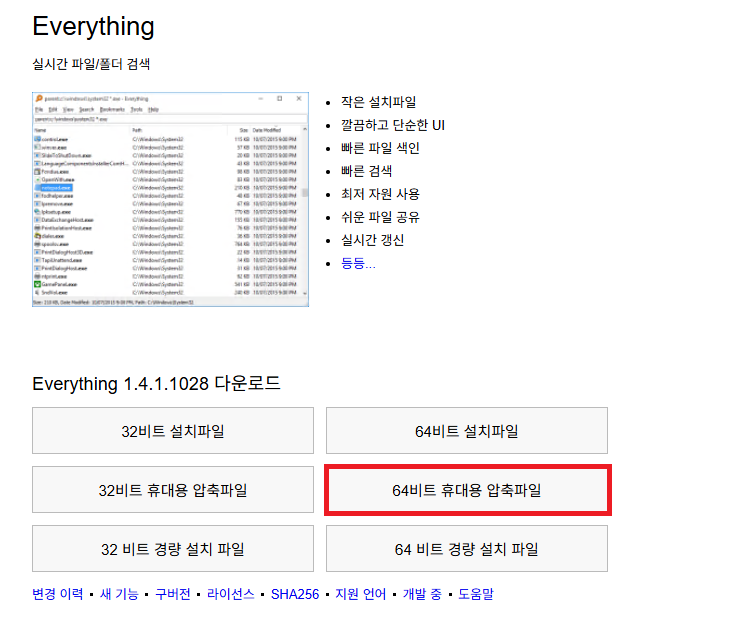The height and width of the screenshot is (619, 741).
Task: Click the 쉬운 파일 공유 bullet text
Action: click(x=380, y=217)
